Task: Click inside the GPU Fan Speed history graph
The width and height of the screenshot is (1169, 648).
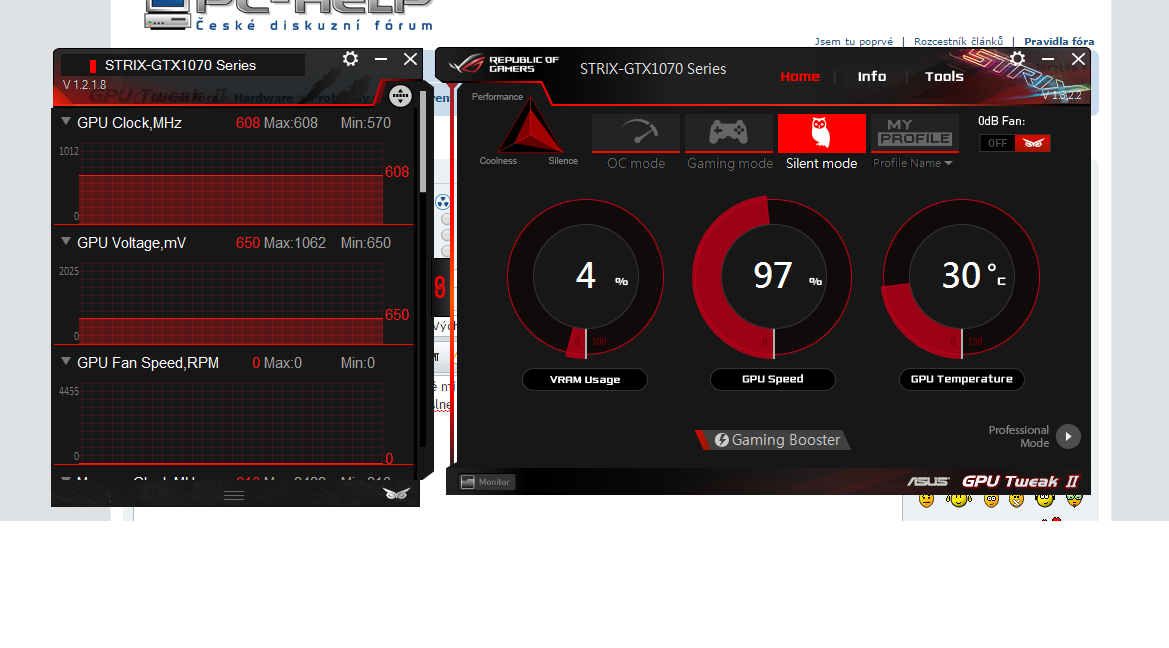Action: click(x=231, y=424)
